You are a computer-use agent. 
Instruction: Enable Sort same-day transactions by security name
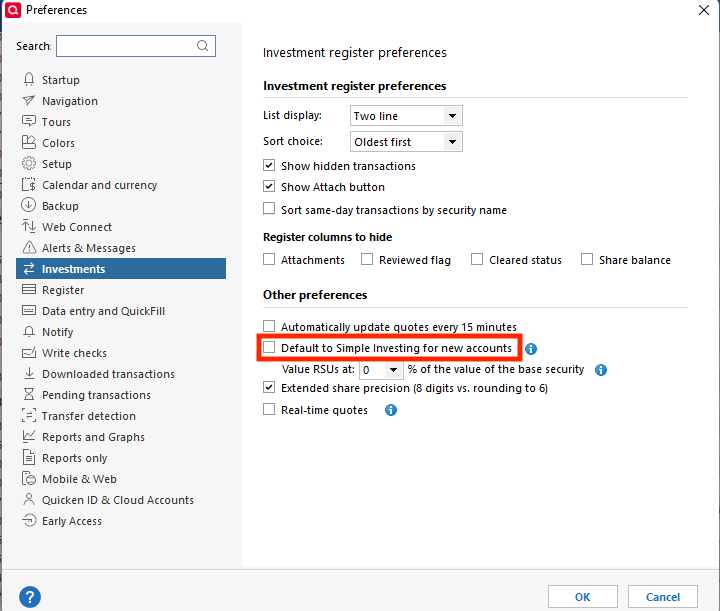(x=269, y=209)
